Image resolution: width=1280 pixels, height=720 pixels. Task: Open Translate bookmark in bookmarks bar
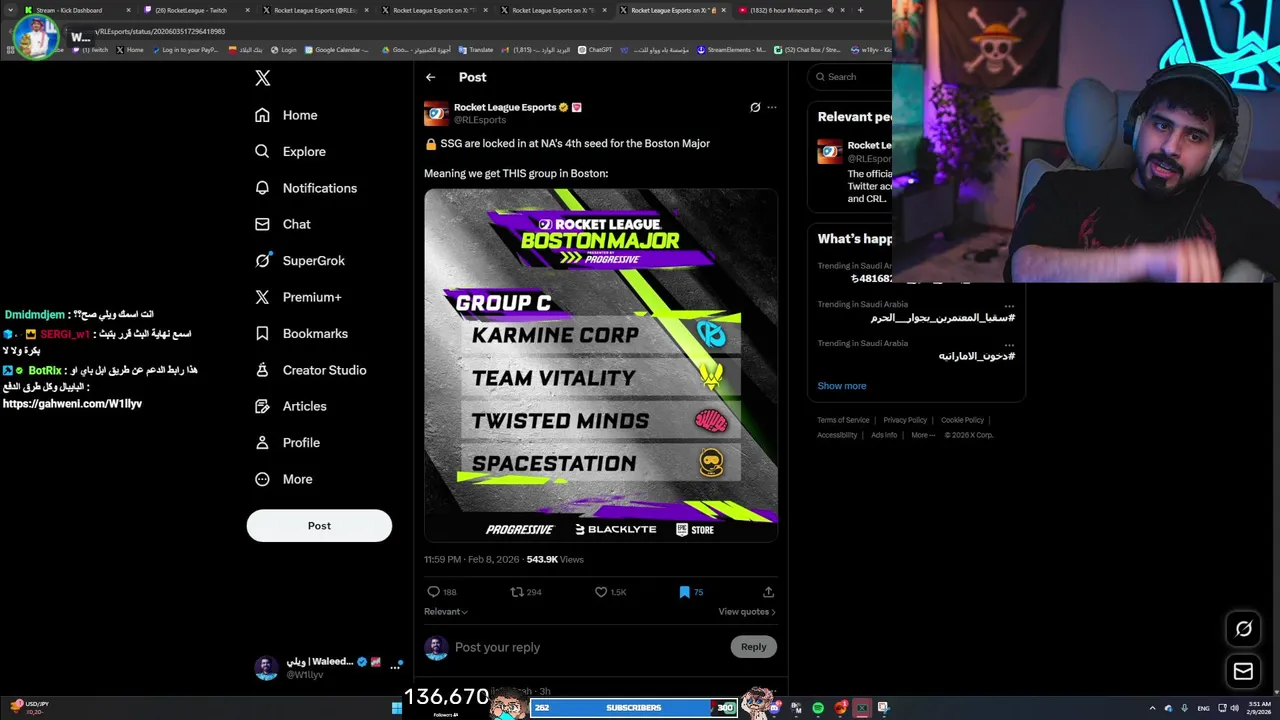click(x=476, y=49)
